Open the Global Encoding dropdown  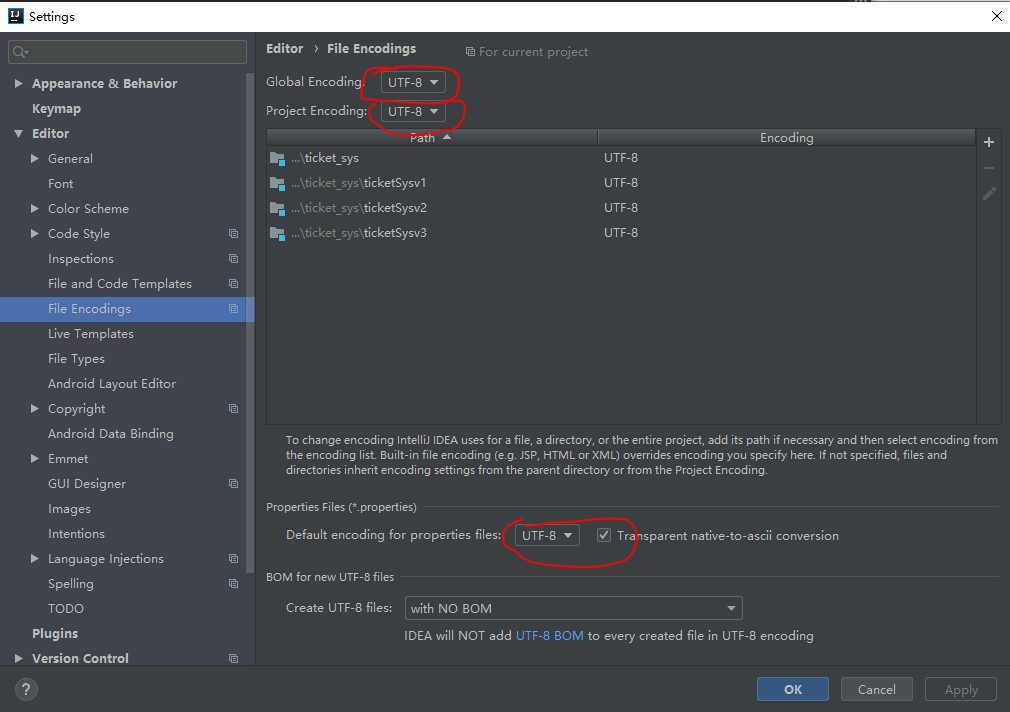pyautogui.click(x=413, y=82)
